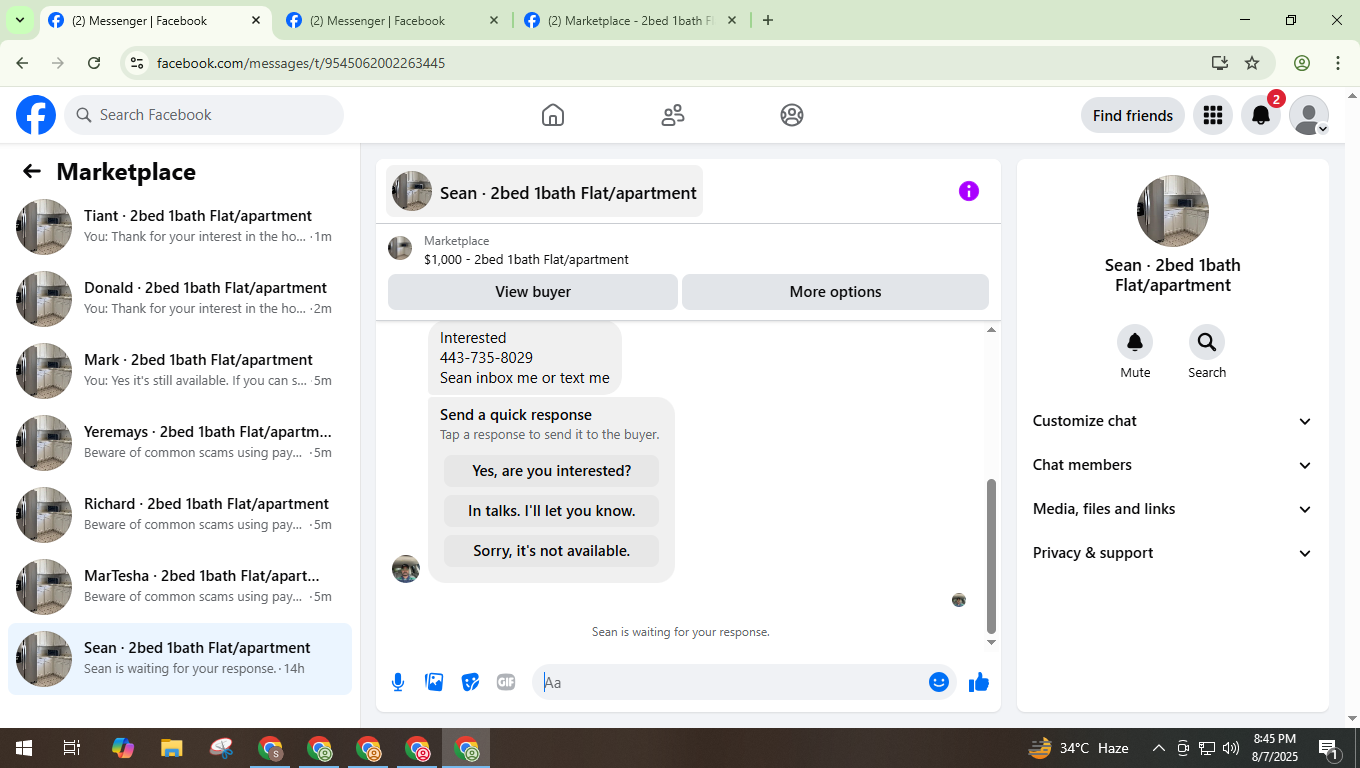
Task: Choose a GIF icon
Action: coord(506,682)
